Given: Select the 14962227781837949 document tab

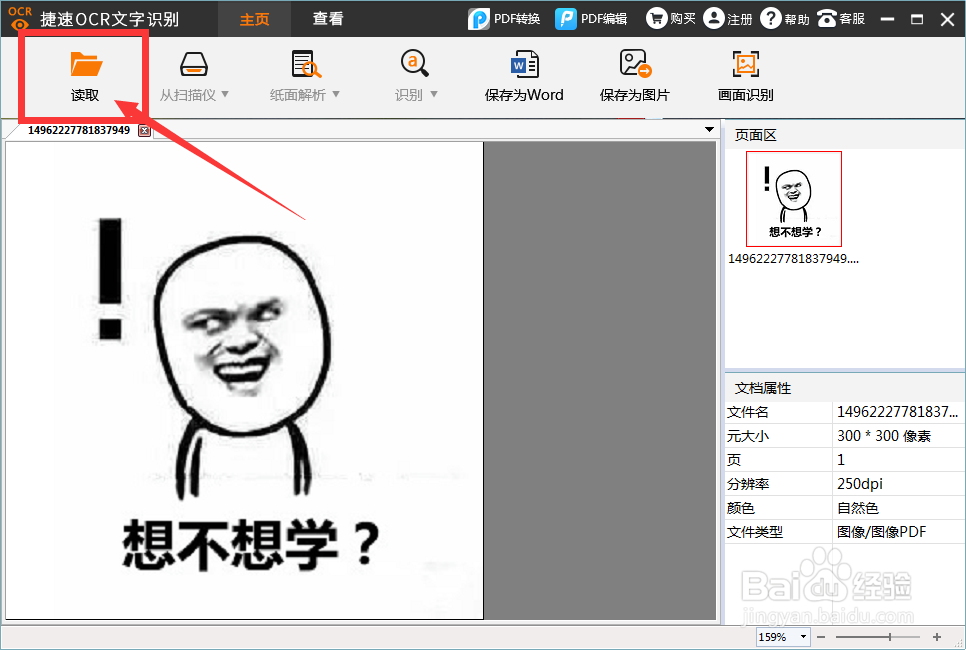Looking at the screenshot, I should (x=78, y=130).
